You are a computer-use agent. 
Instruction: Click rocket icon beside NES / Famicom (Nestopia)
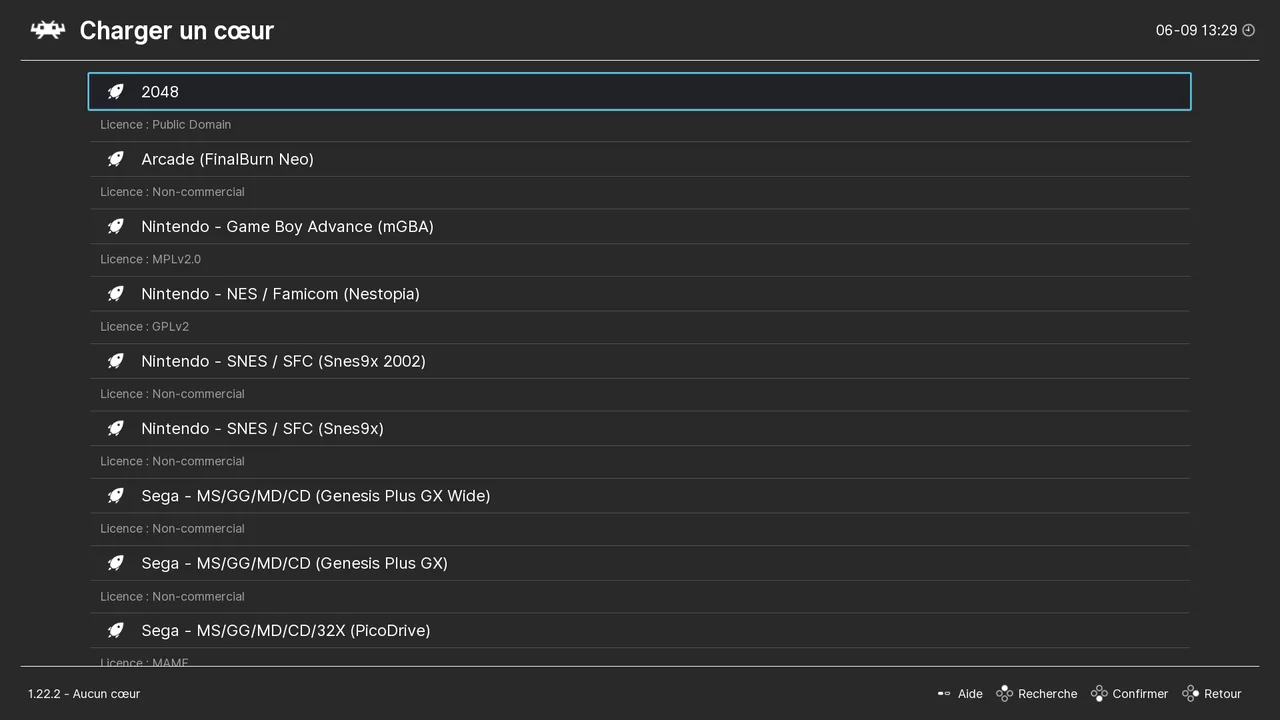coord(116,294)
